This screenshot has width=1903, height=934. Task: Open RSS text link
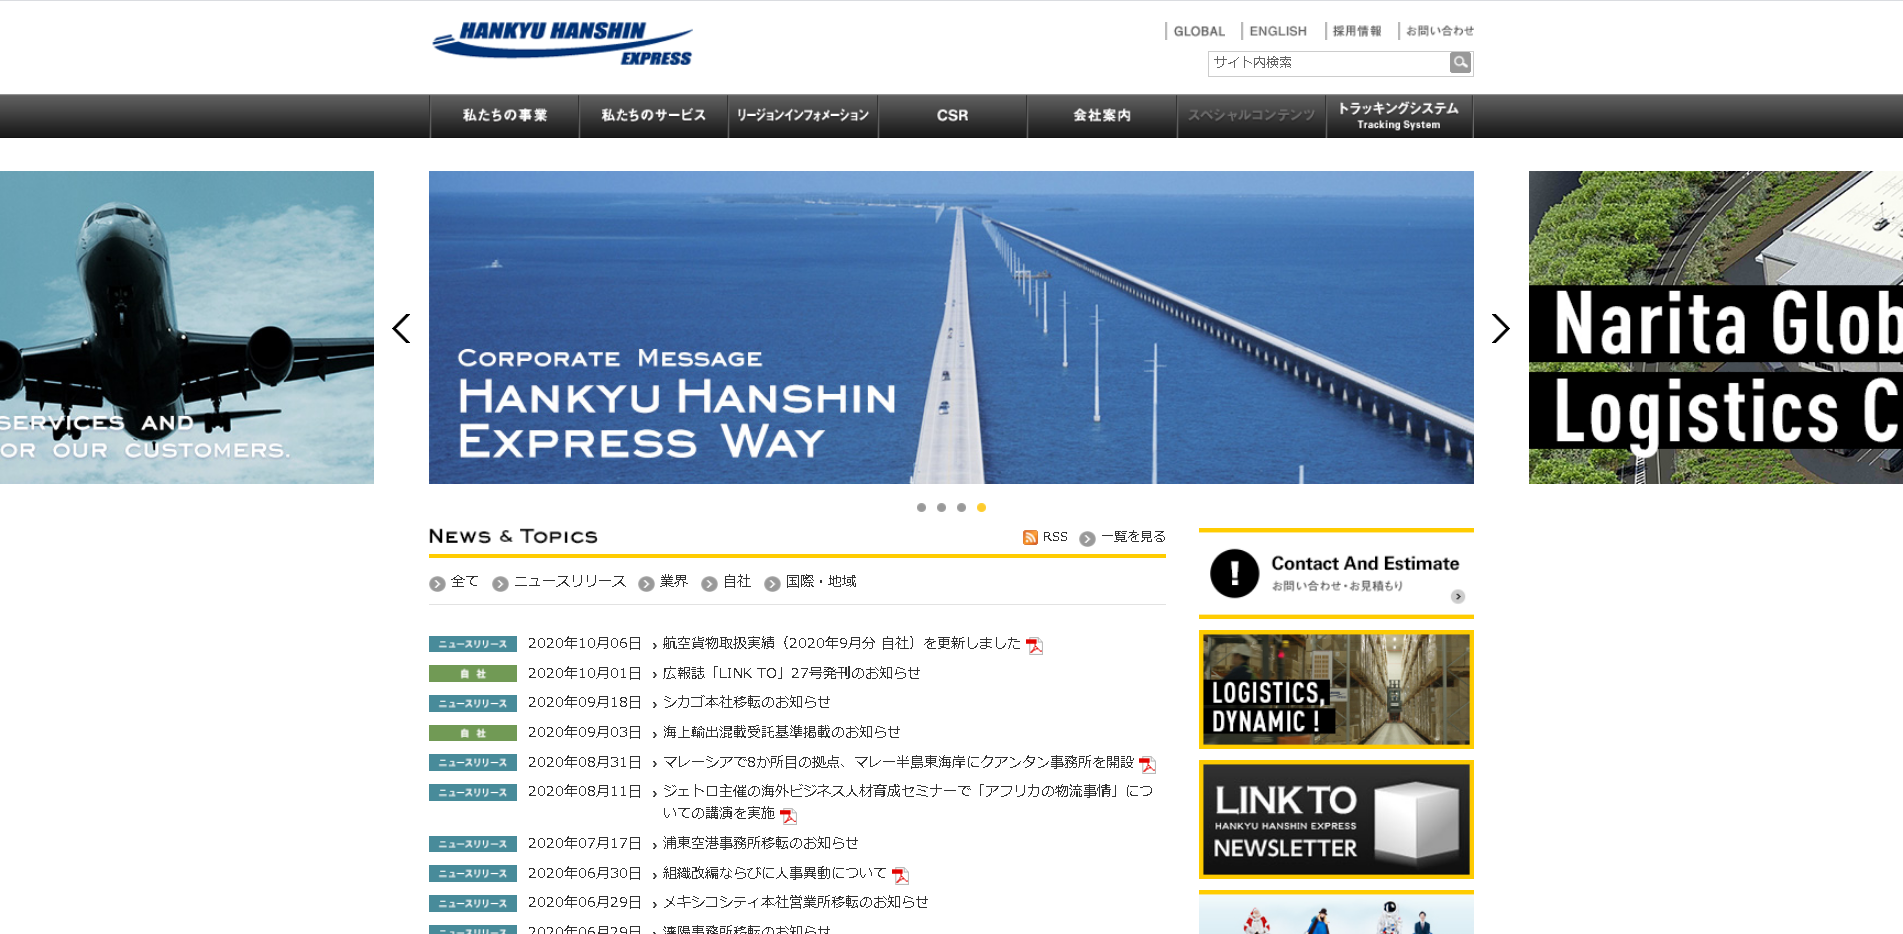pyautogui.click(x=1055, y=537)
